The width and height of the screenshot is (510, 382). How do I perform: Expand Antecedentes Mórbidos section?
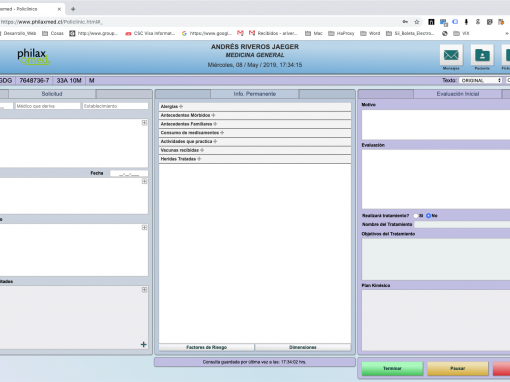(213, 115)
